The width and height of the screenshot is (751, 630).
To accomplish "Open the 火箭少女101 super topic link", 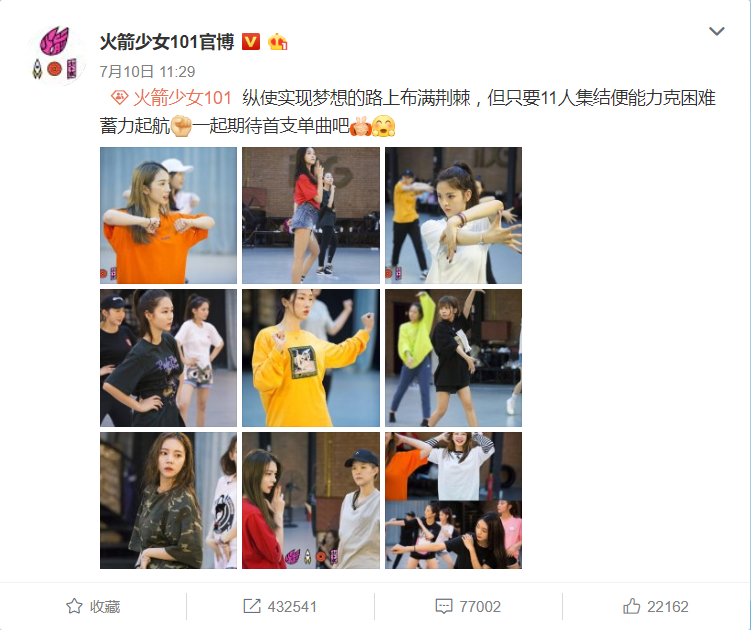I will click(x=182, y=98).
